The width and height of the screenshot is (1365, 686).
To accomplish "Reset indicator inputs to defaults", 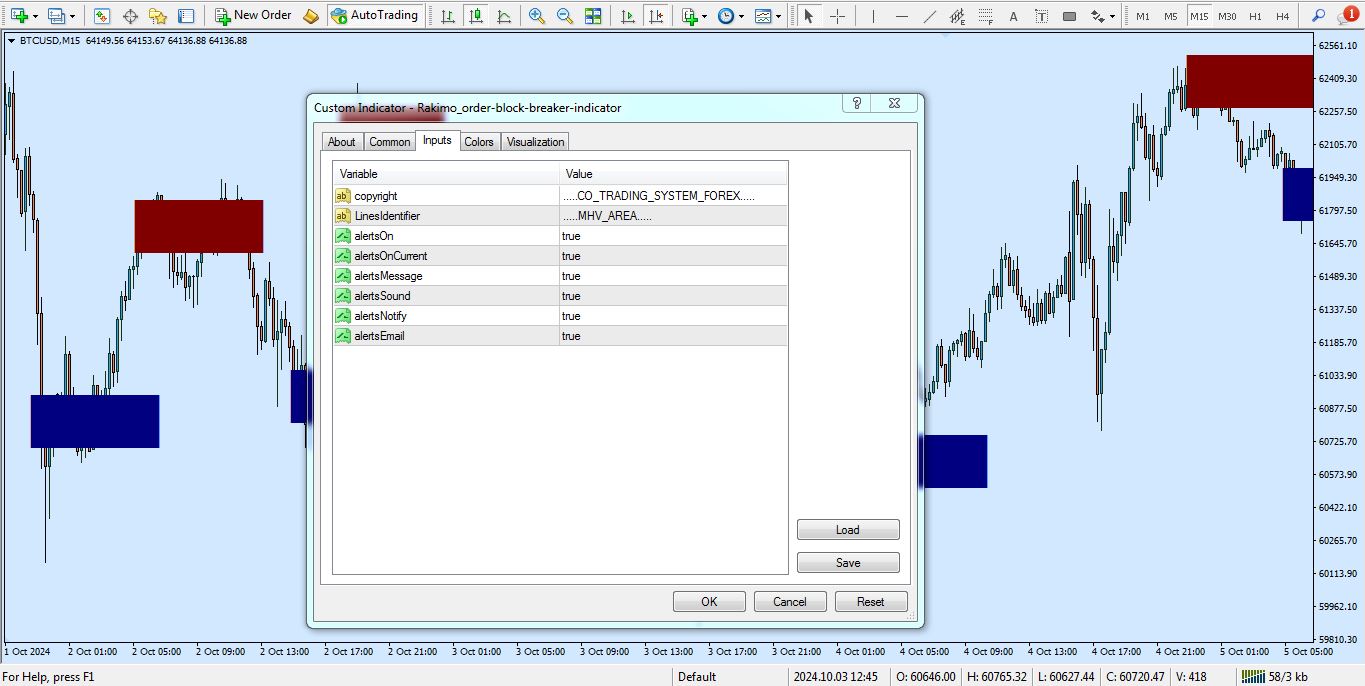I will [870, 601].
